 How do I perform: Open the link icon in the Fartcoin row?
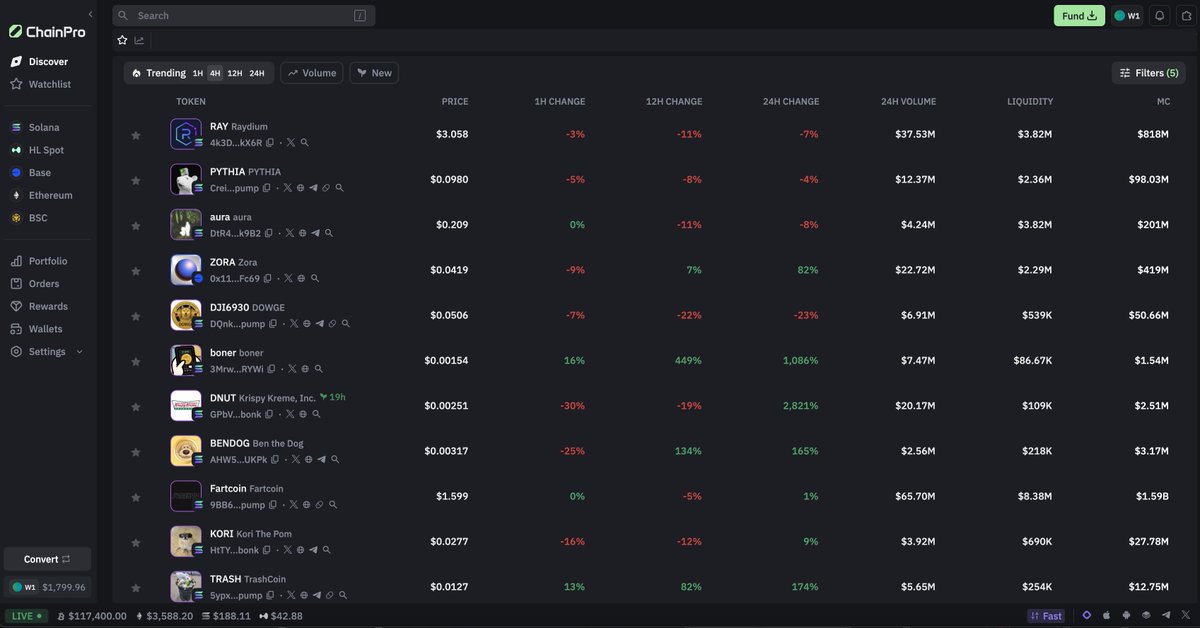pos(319,505)
